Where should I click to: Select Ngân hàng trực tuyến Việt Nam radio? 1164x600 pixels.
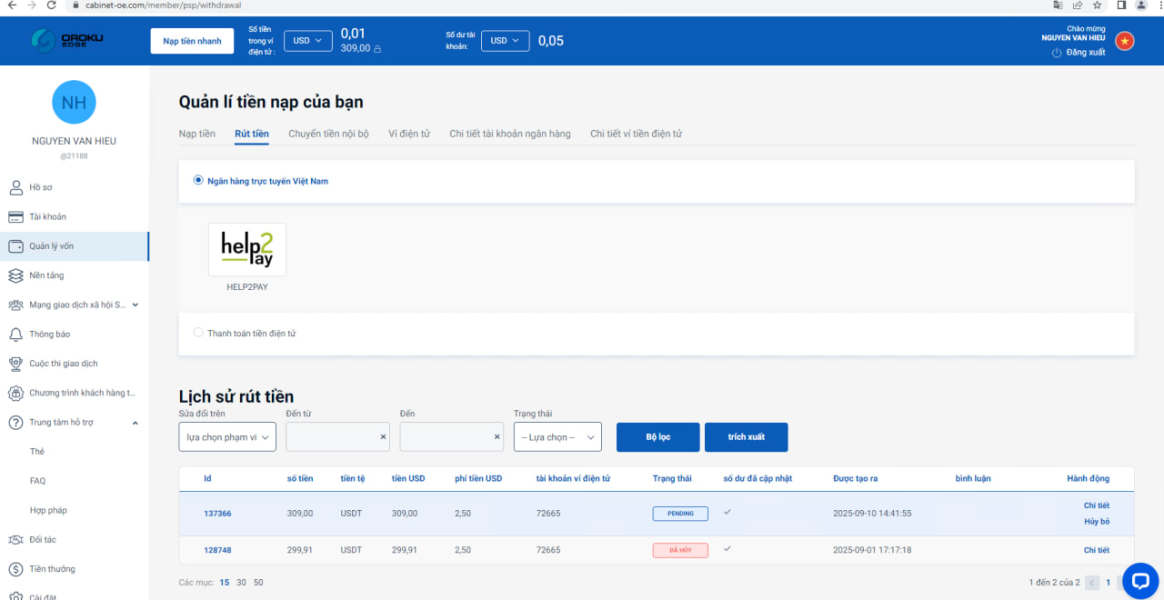pyautogui.click(x=198, y=181)
